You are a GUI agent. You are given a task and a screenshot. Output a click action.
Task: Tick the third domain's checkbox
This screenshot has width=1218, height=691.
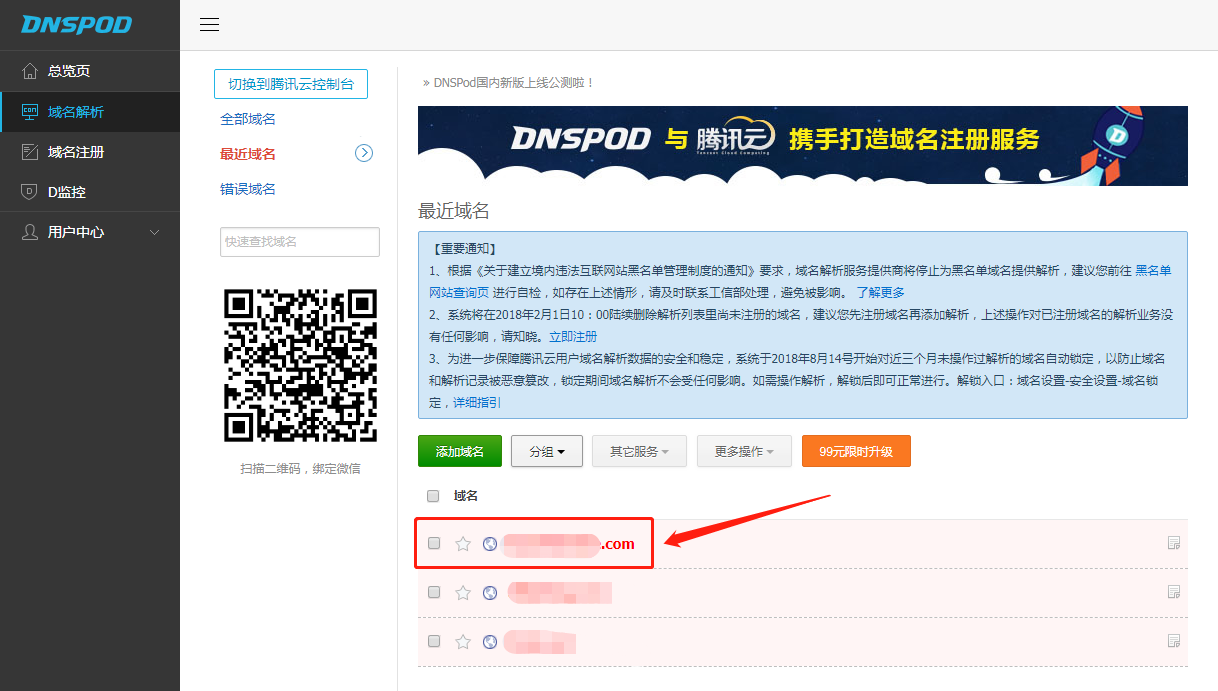[x=434, y=641]
